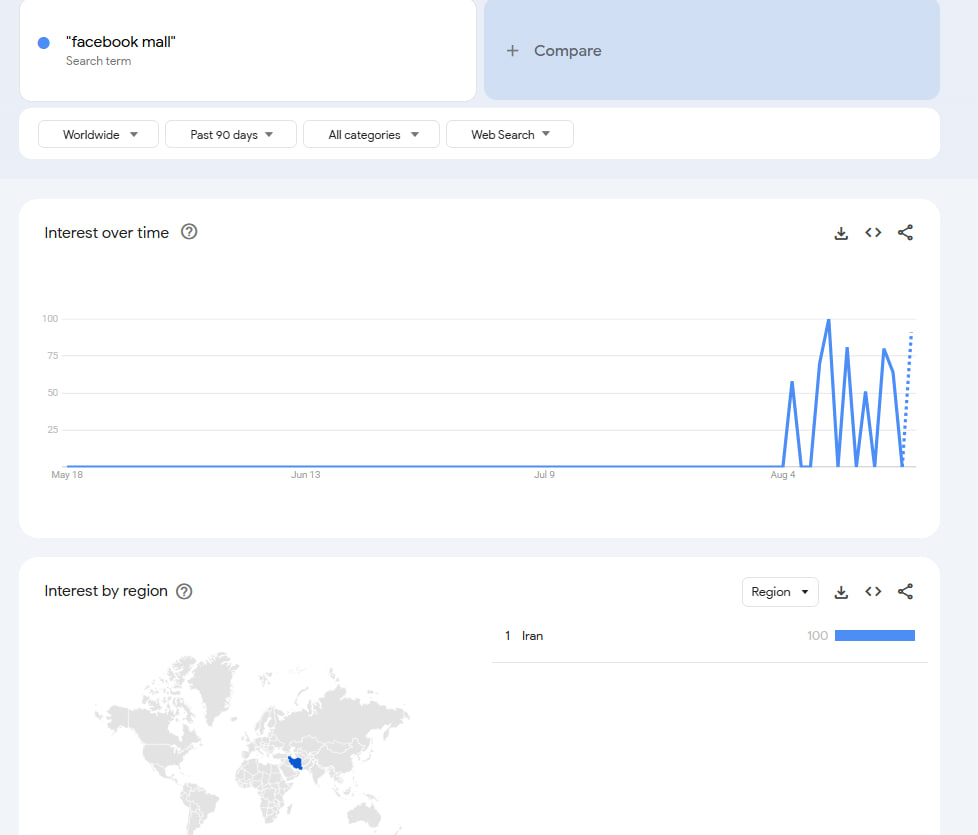978x835 pixels.
Task: Download Interest over time data as CSV
Action: coord(841,233)
